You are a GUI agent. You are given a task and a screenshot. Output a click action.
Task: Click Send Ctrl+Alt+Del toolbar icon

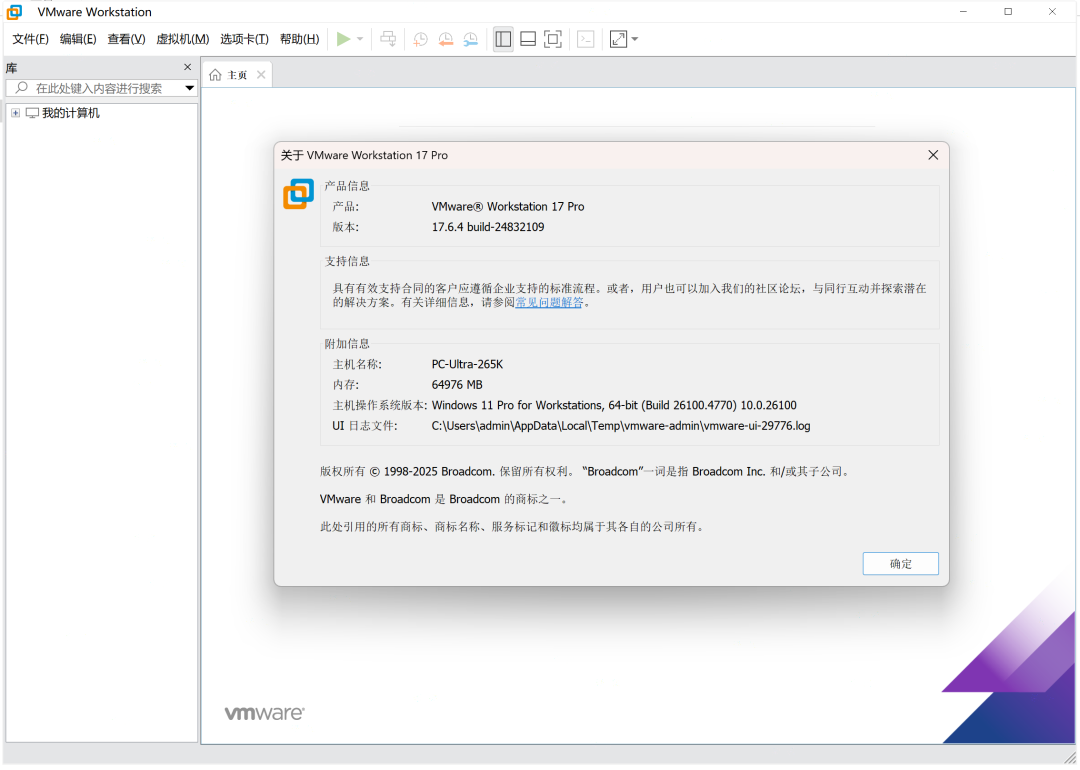[x=388, y=39]
